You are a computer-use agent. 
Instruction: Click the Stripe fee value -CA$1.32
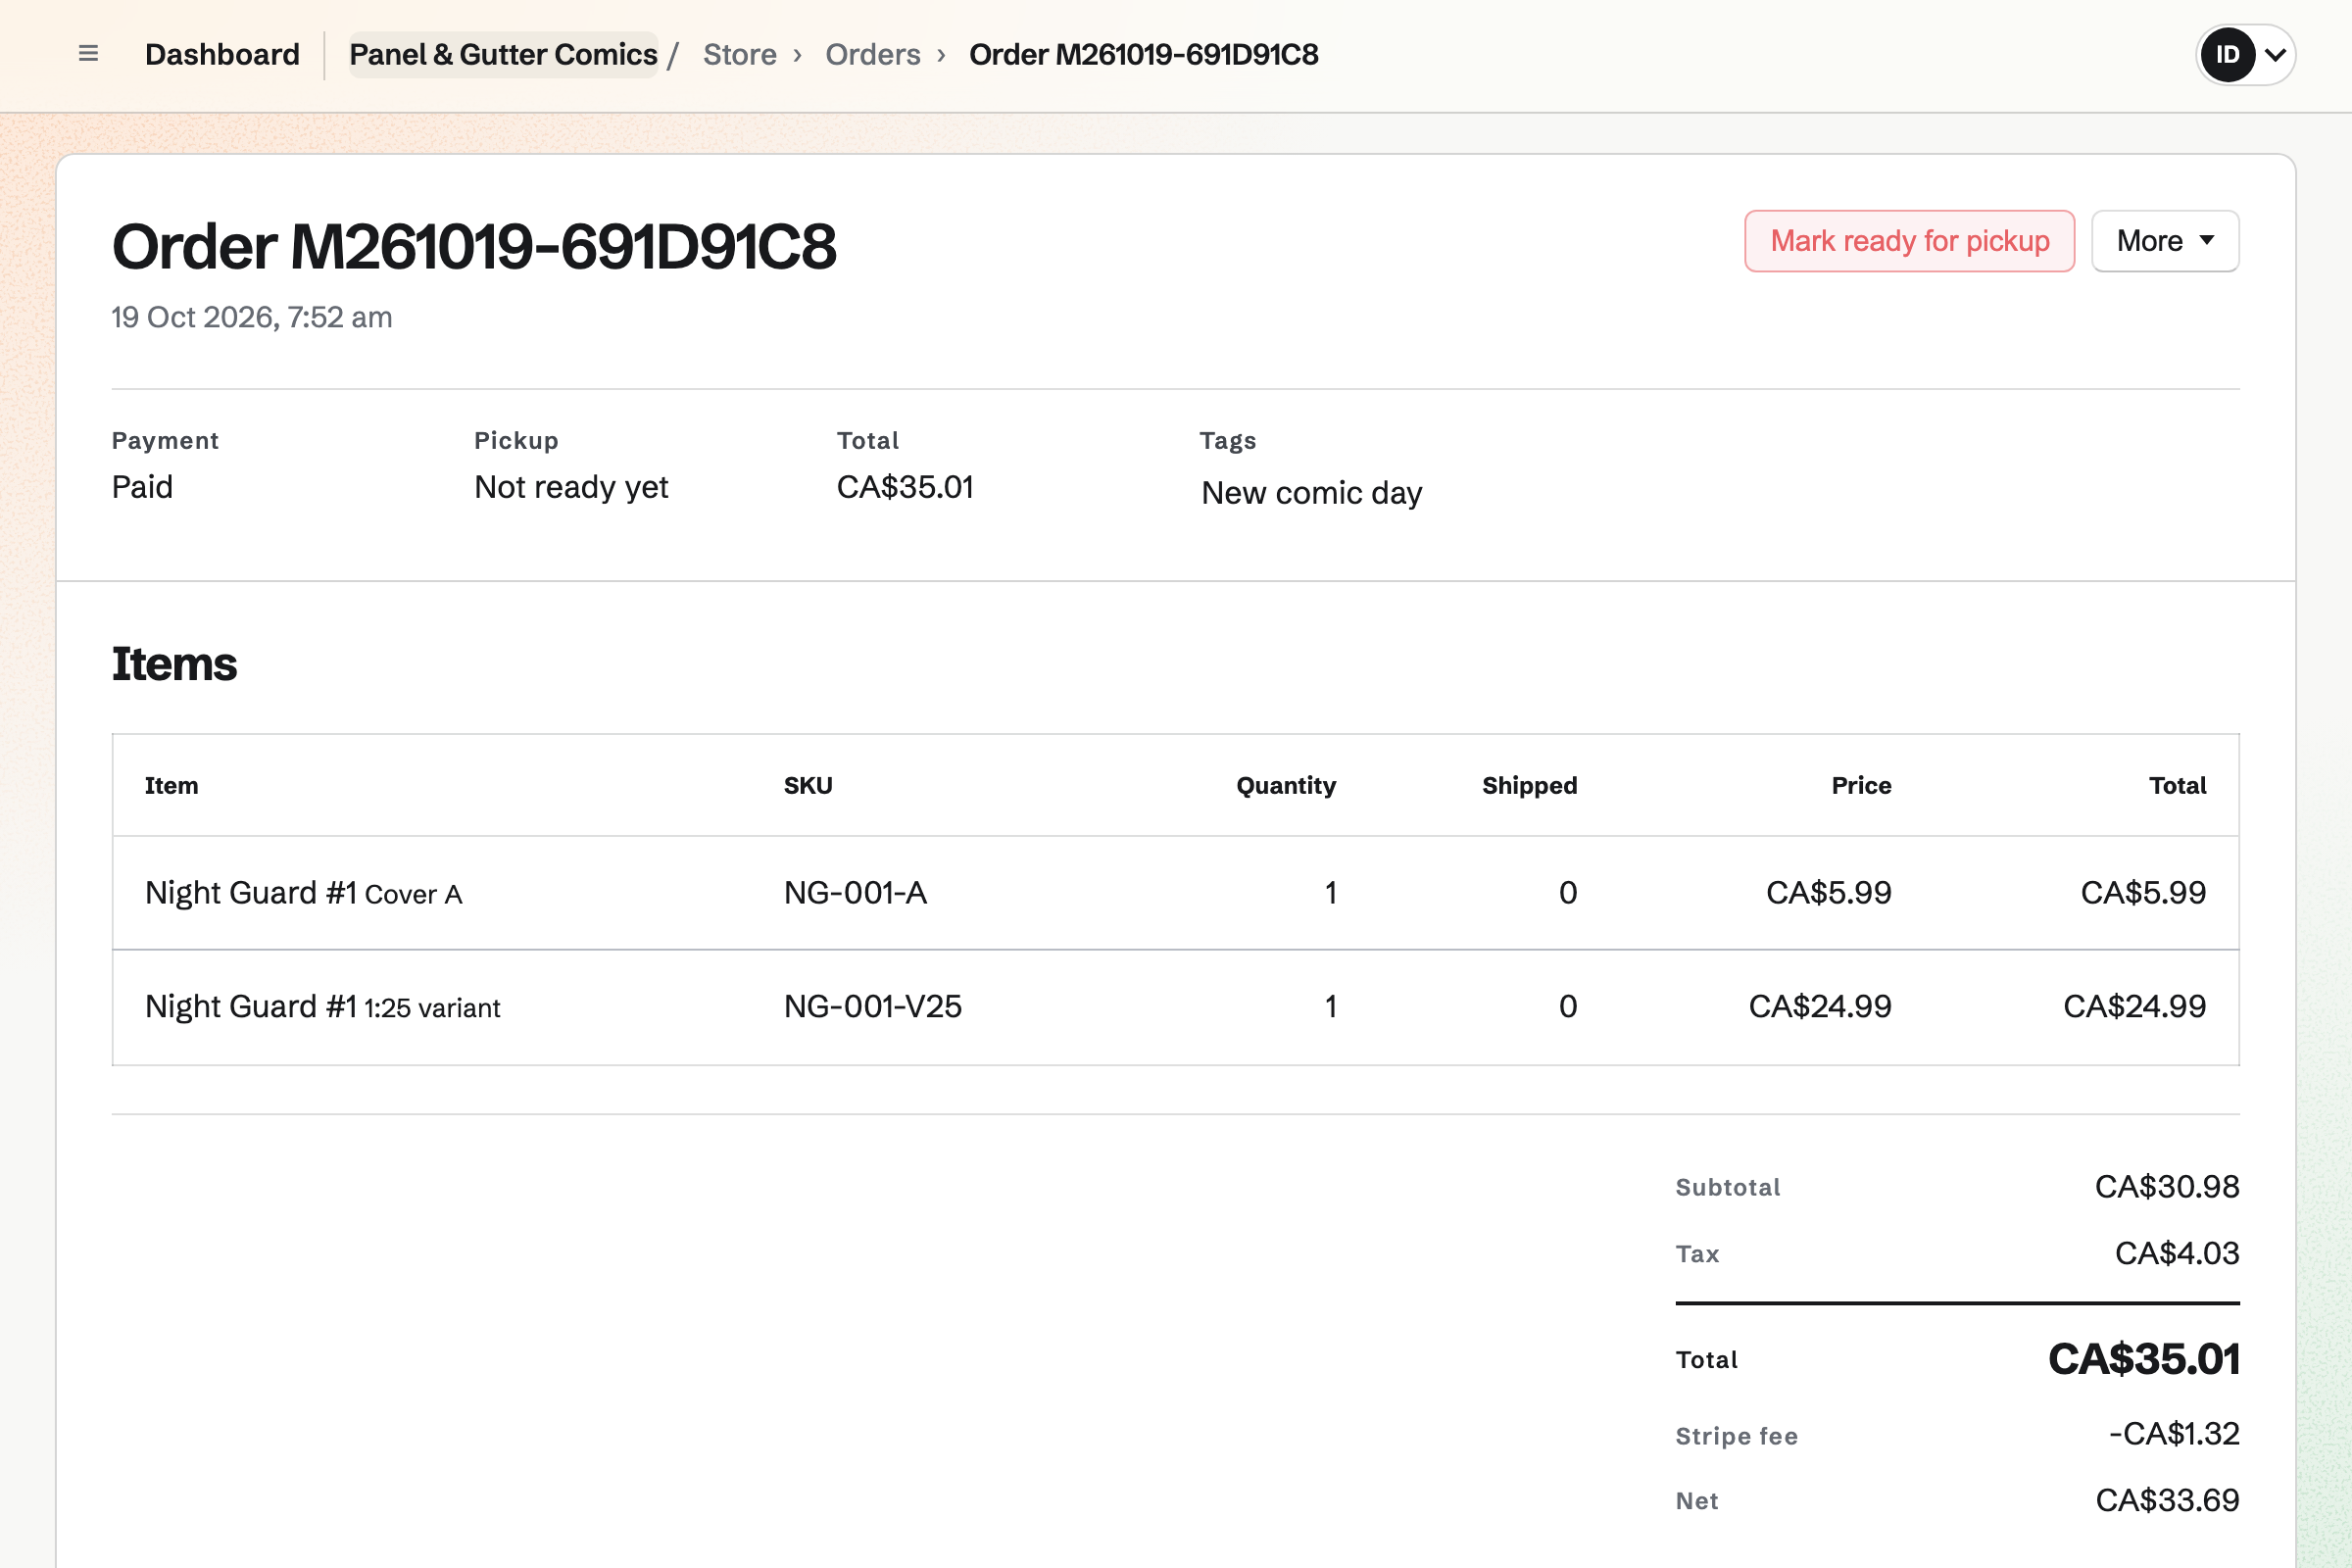point(2173,1434)
